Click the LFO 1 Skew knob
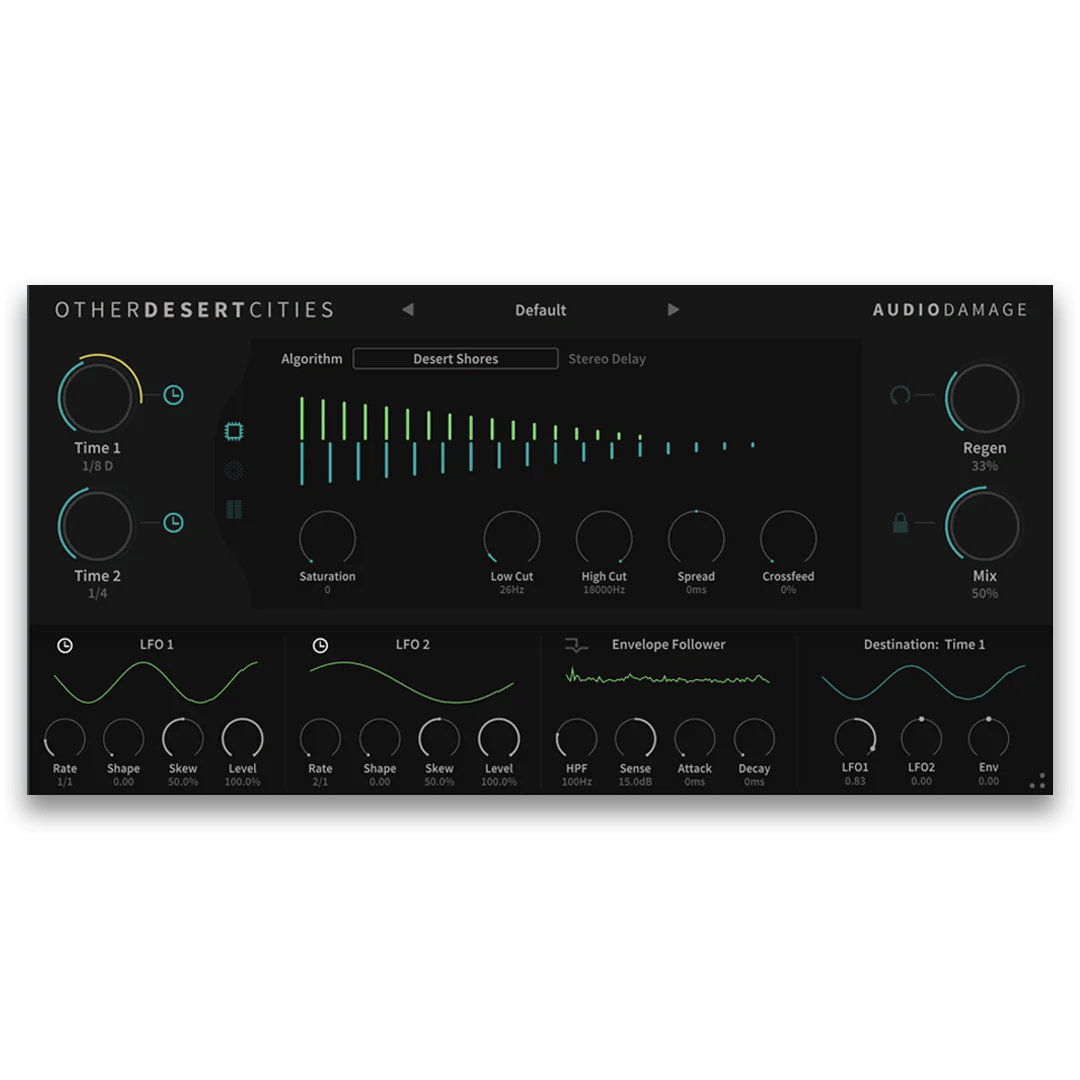The width and height of the screenshot is (1080, 1080). pos(183,738)
